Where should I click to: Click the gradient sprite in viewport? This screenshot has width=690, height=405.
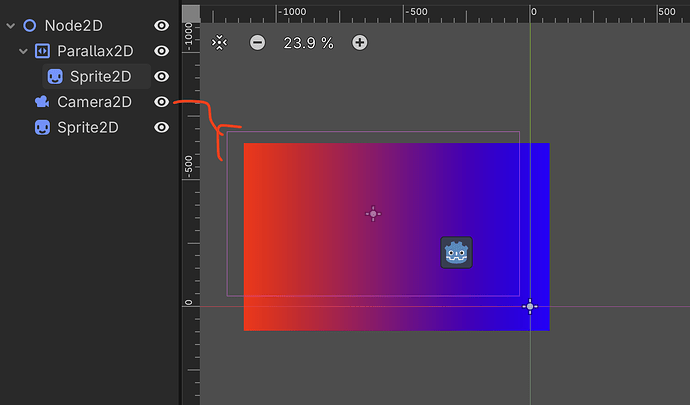396,237
